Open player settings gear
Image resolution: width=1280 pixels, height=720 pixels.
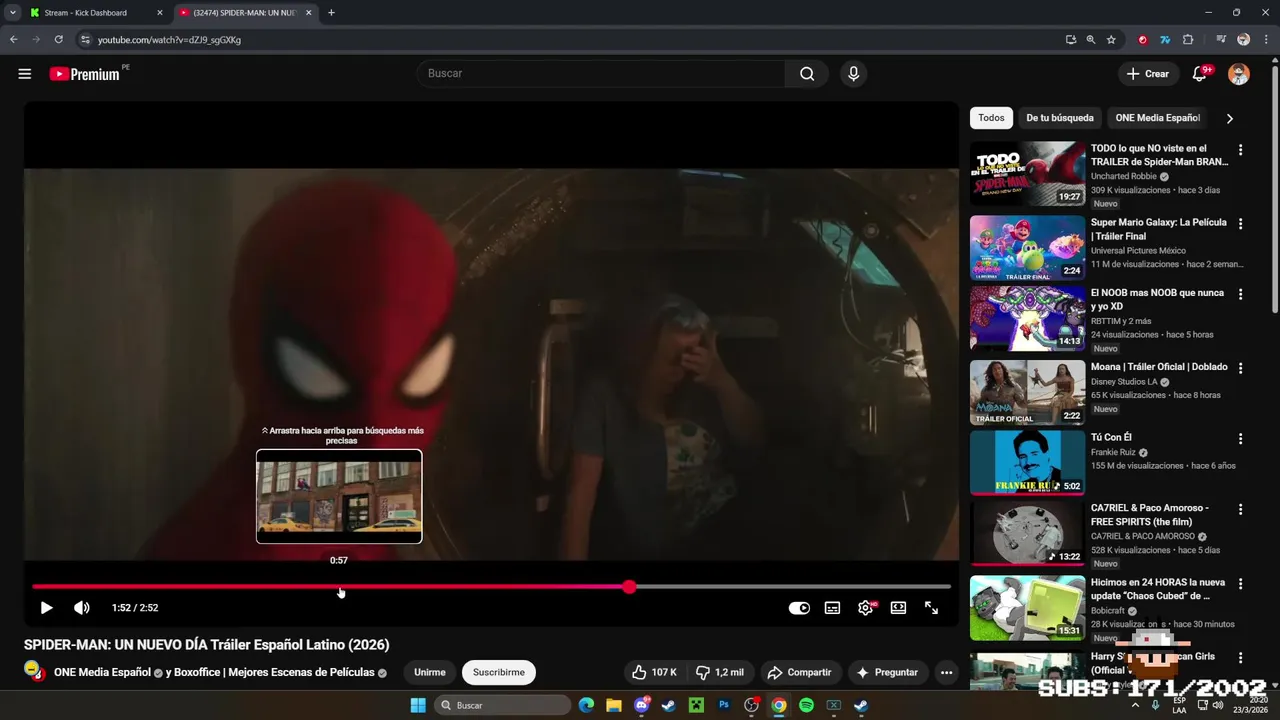[866, 608]
